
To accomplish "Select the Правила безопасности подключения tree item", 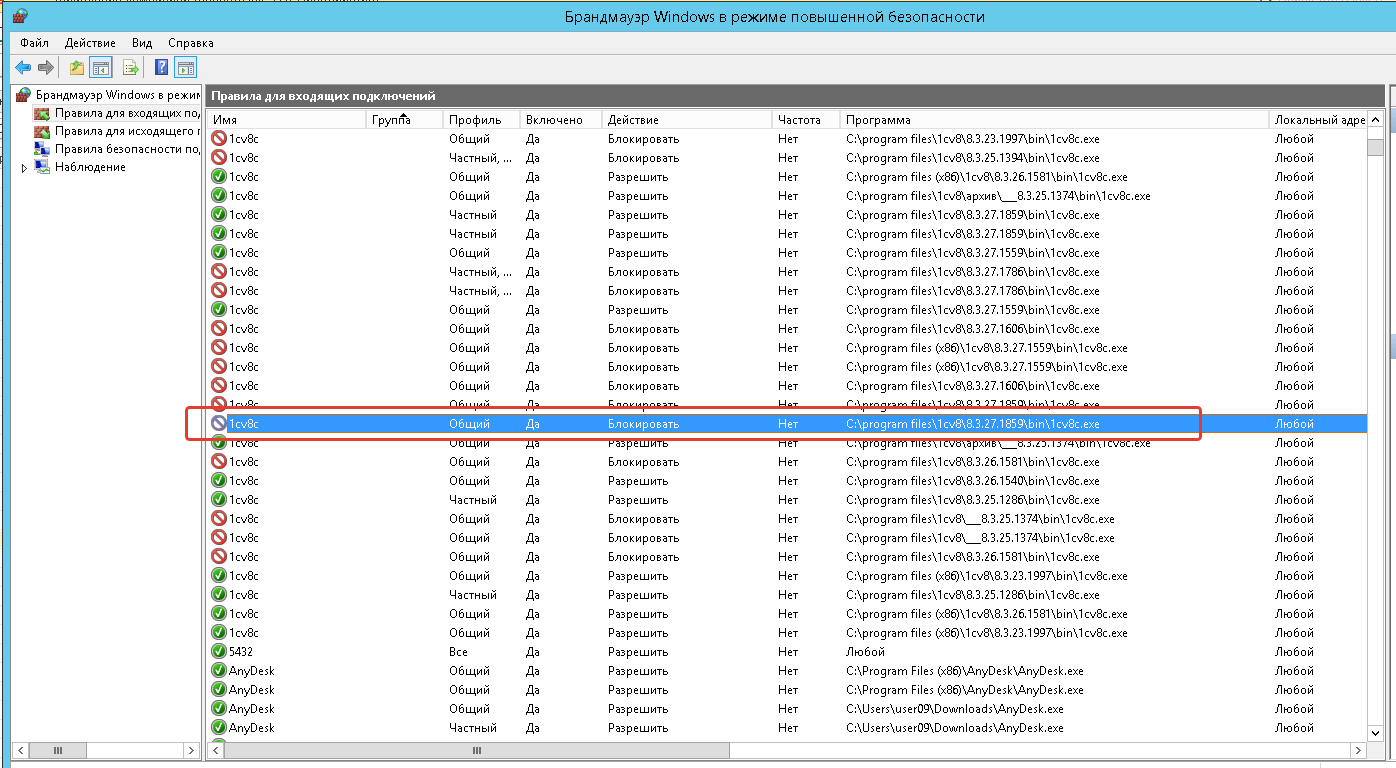I will (x=126, y=149).
